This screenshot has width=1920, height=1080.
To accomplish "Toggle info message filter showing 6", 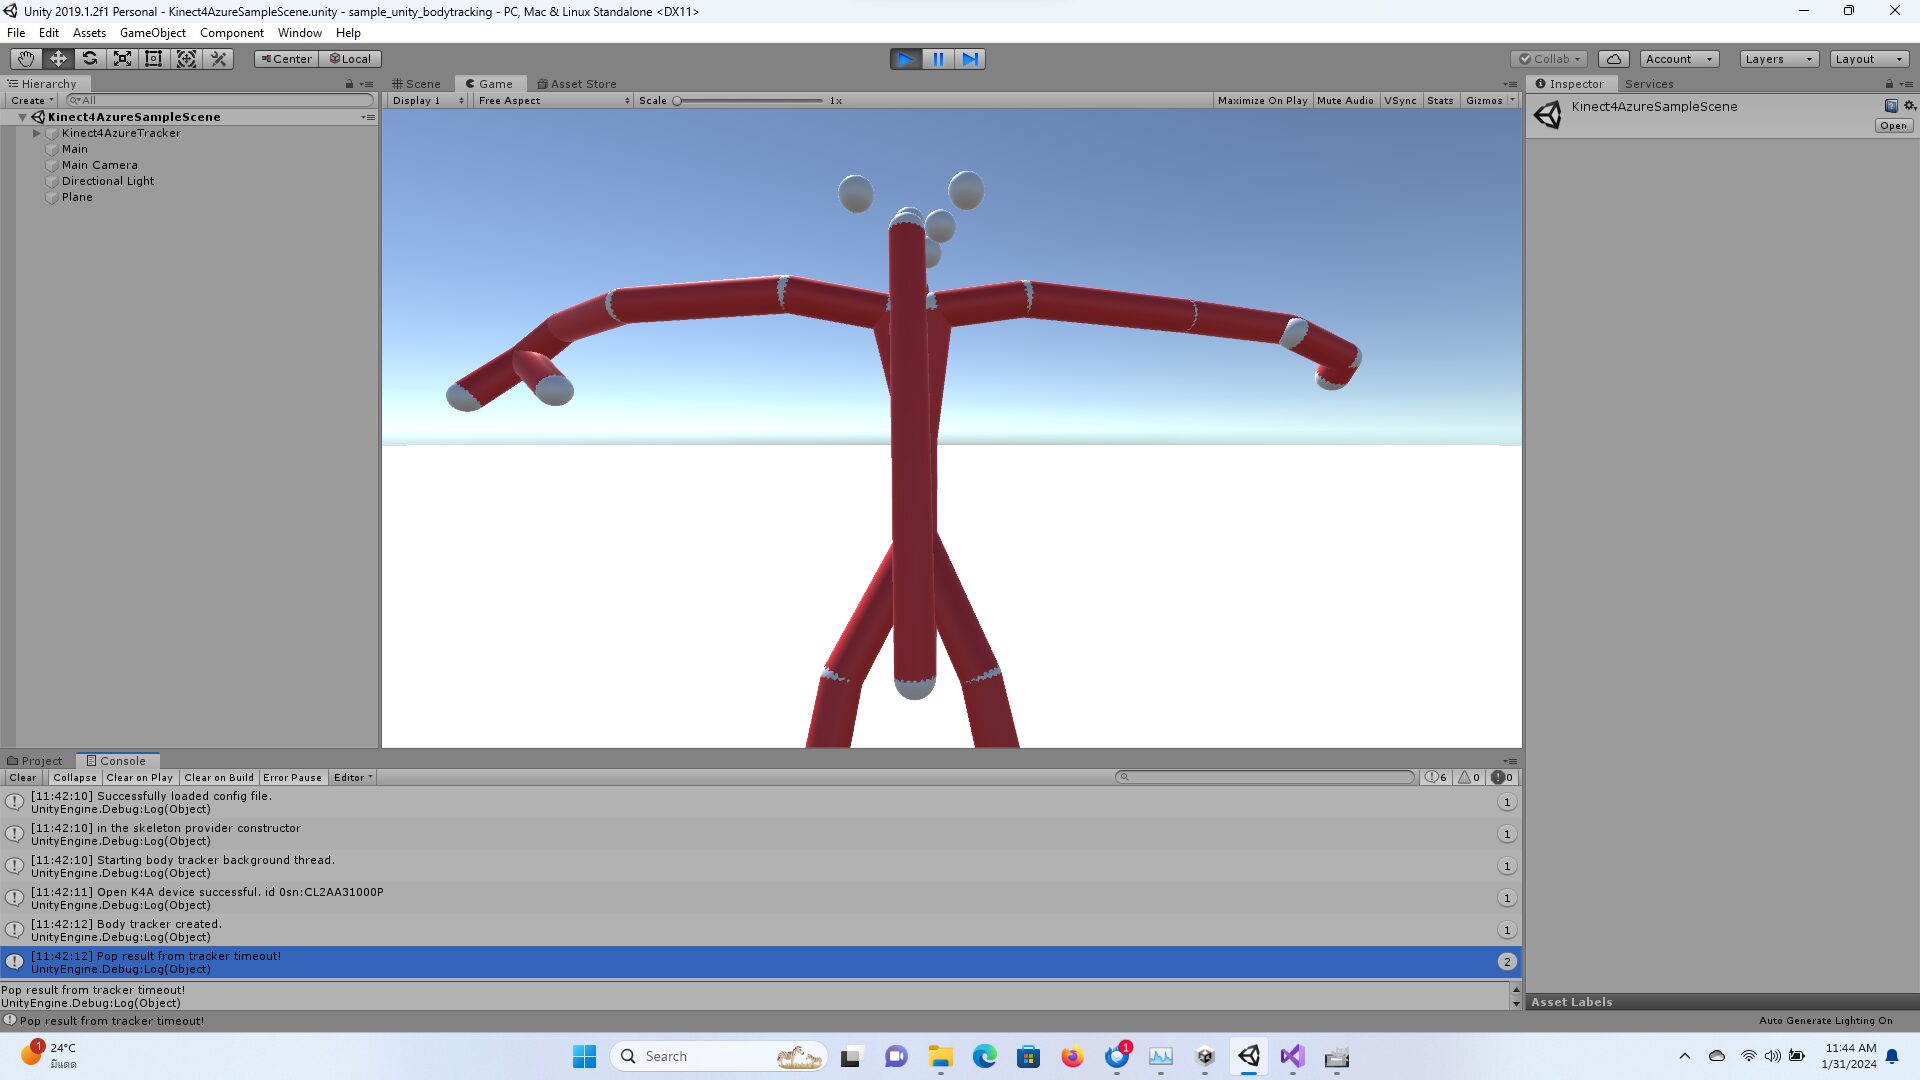I will coord(1436,777).
